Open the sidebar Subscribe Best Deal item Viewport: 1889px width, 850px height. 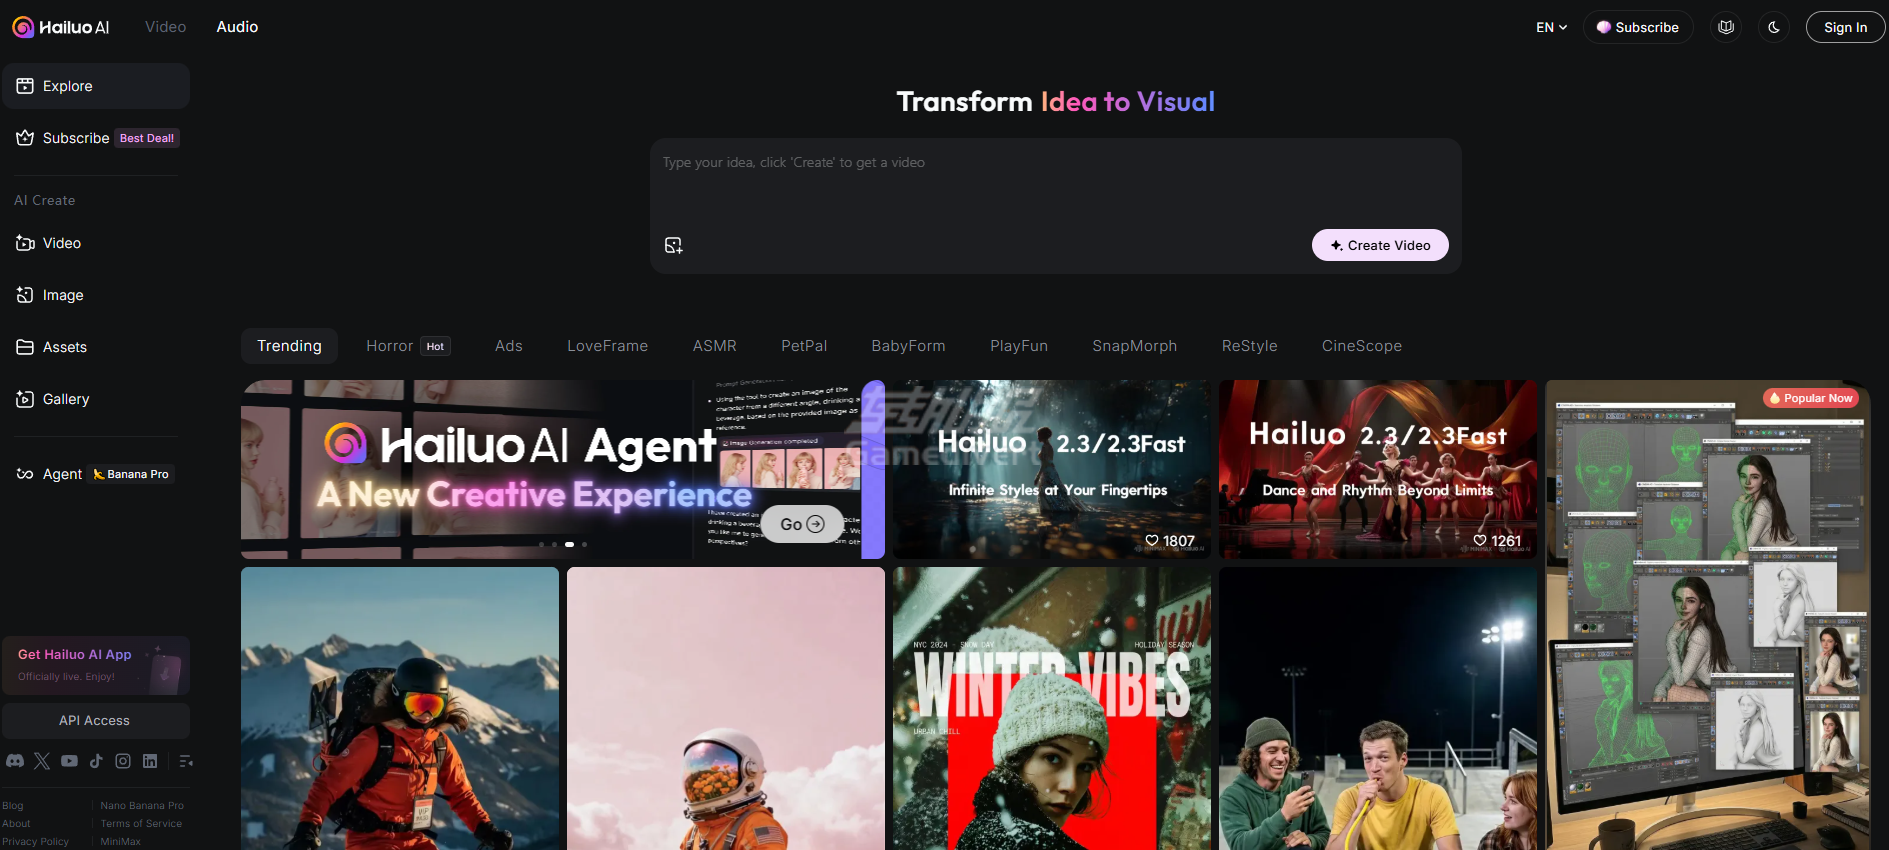(96, 138)
